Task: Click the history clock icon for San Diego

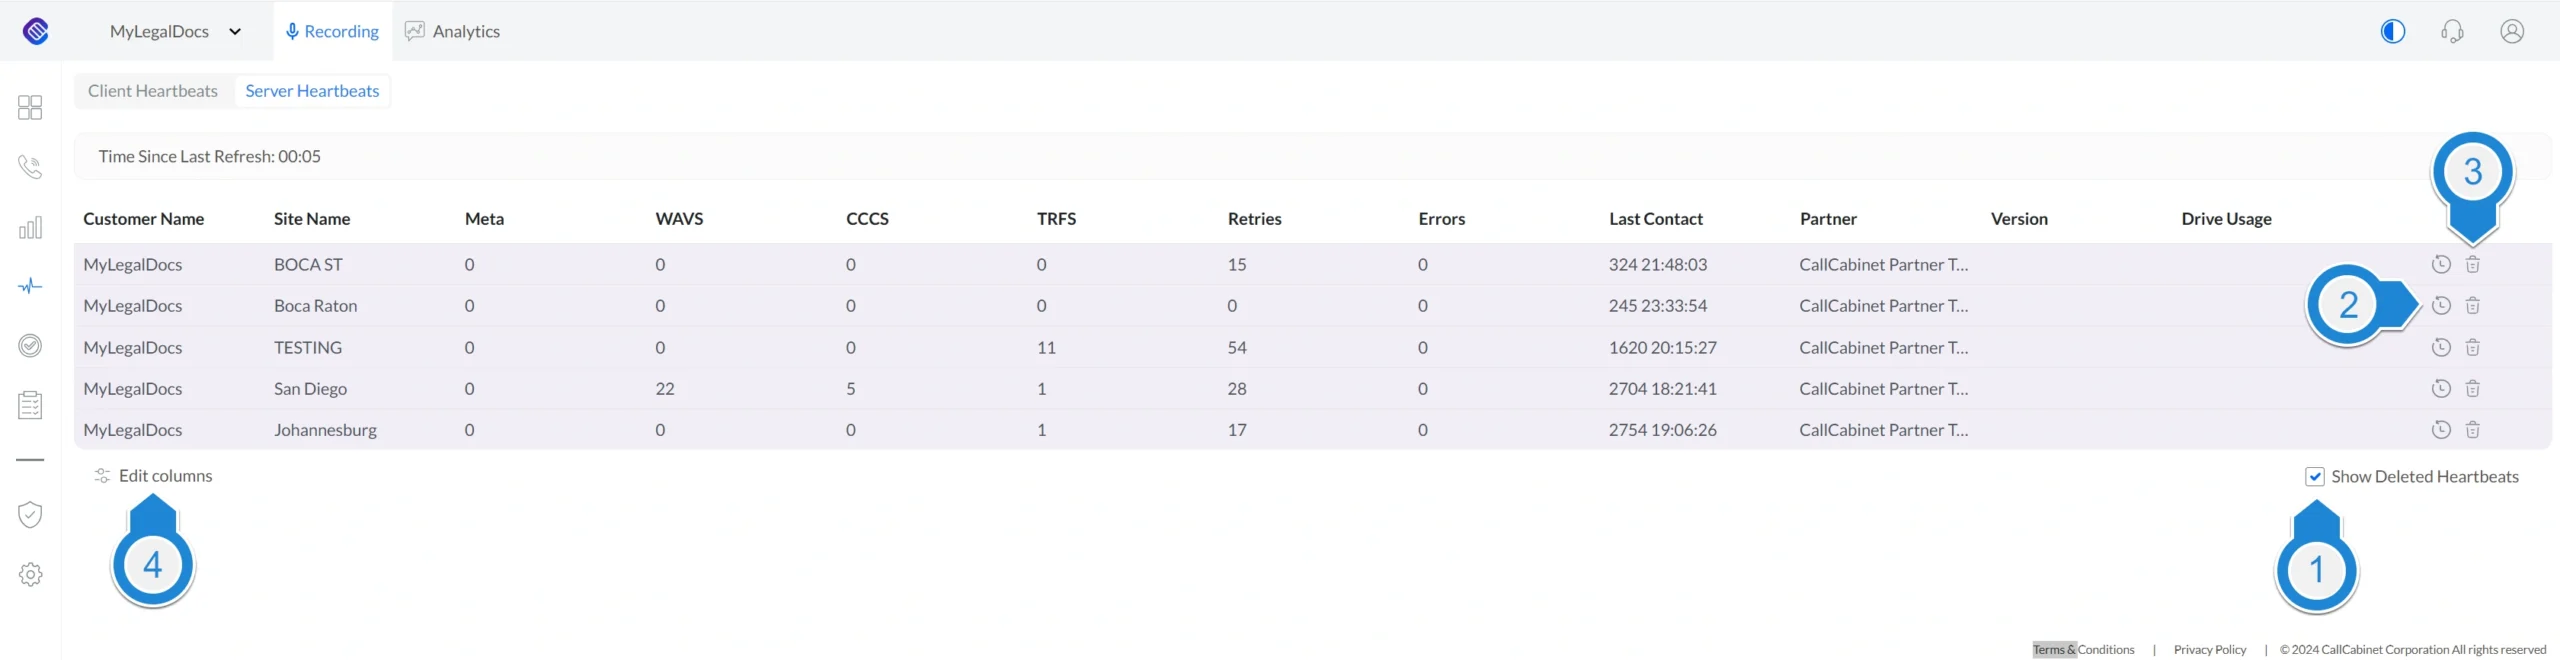Action: click(2441, 388)
